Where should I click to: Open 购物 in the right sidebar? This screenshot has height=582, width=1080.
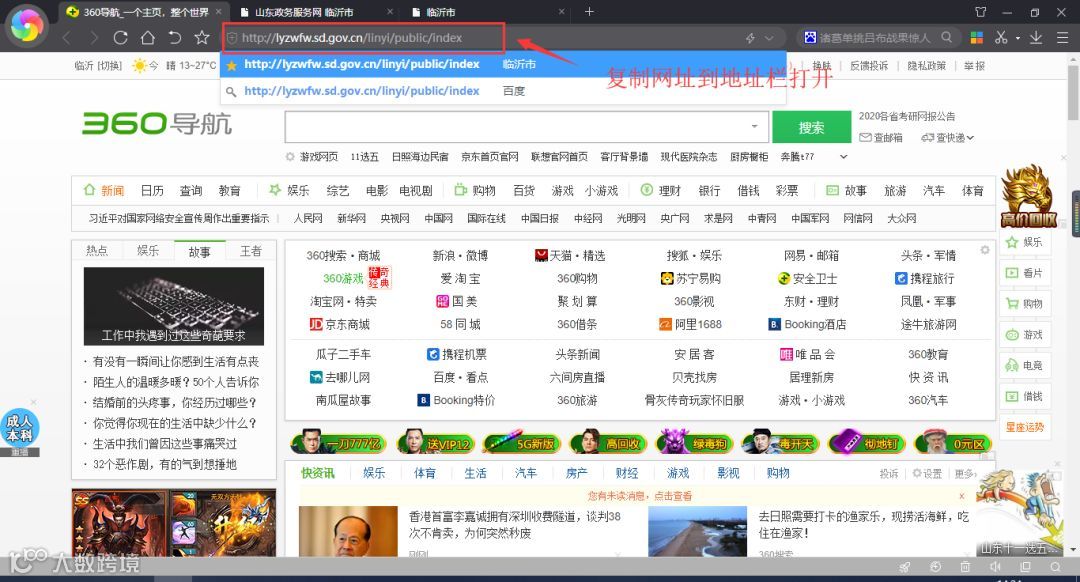coord(1024,304)
